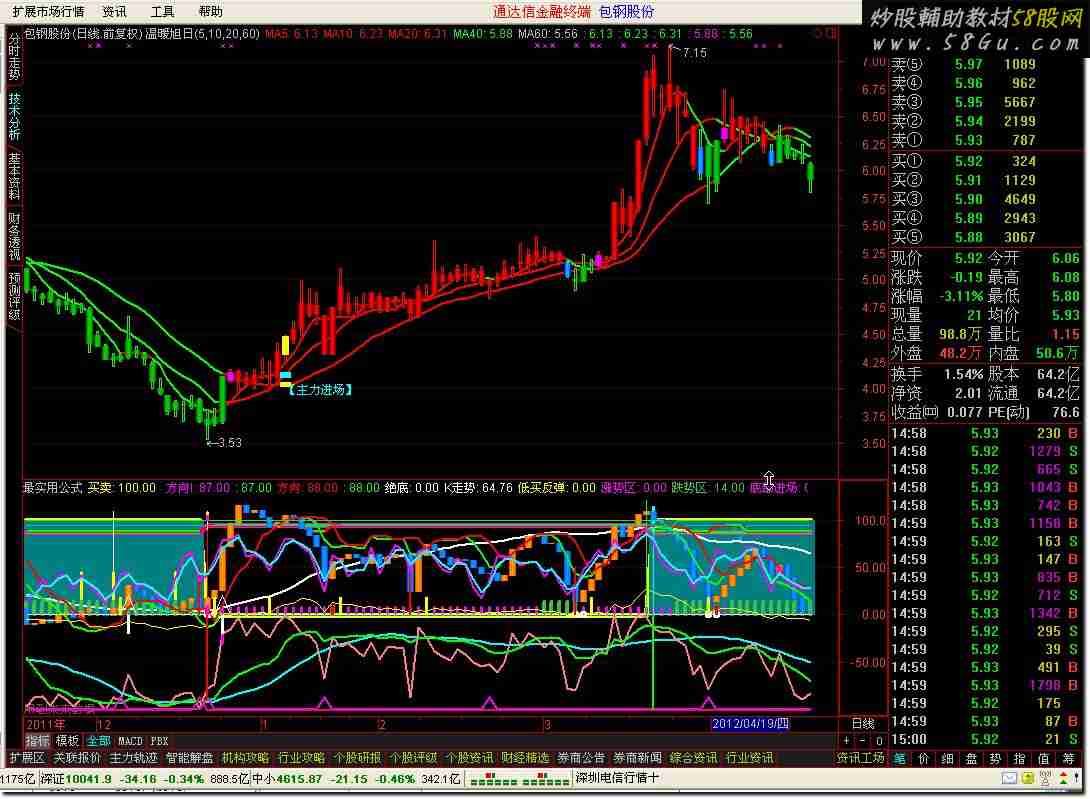The height and width of the screenshot is (799, 1090).
Task: Open the 行业攻略 tab
Action: click(x=301, y=758)
